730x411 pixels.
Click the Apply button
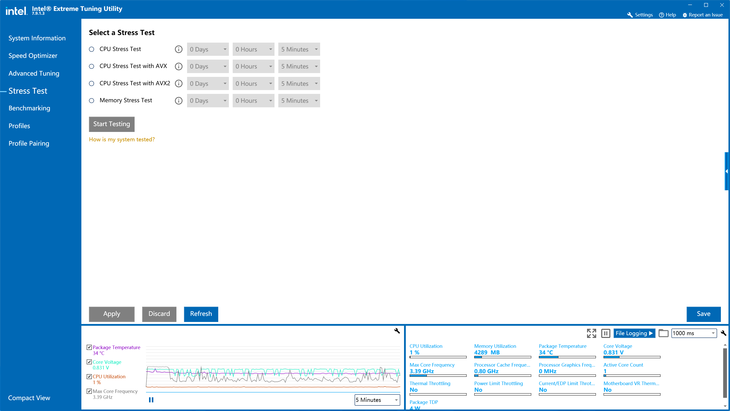112,314
